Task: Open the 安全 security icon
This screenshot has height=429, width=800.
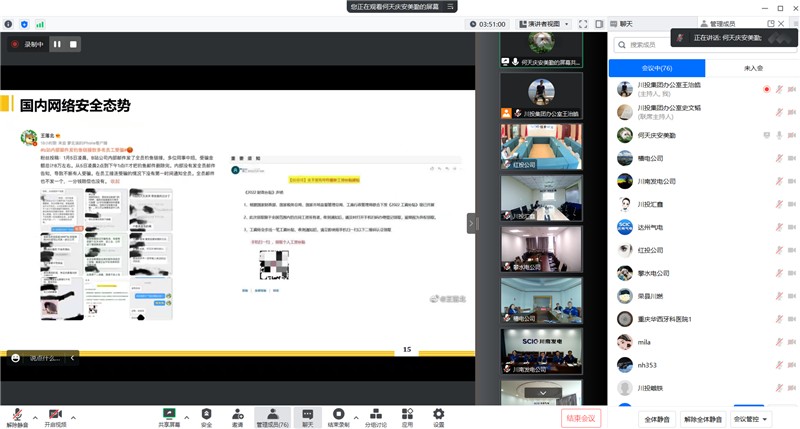Action: (206, 413)
